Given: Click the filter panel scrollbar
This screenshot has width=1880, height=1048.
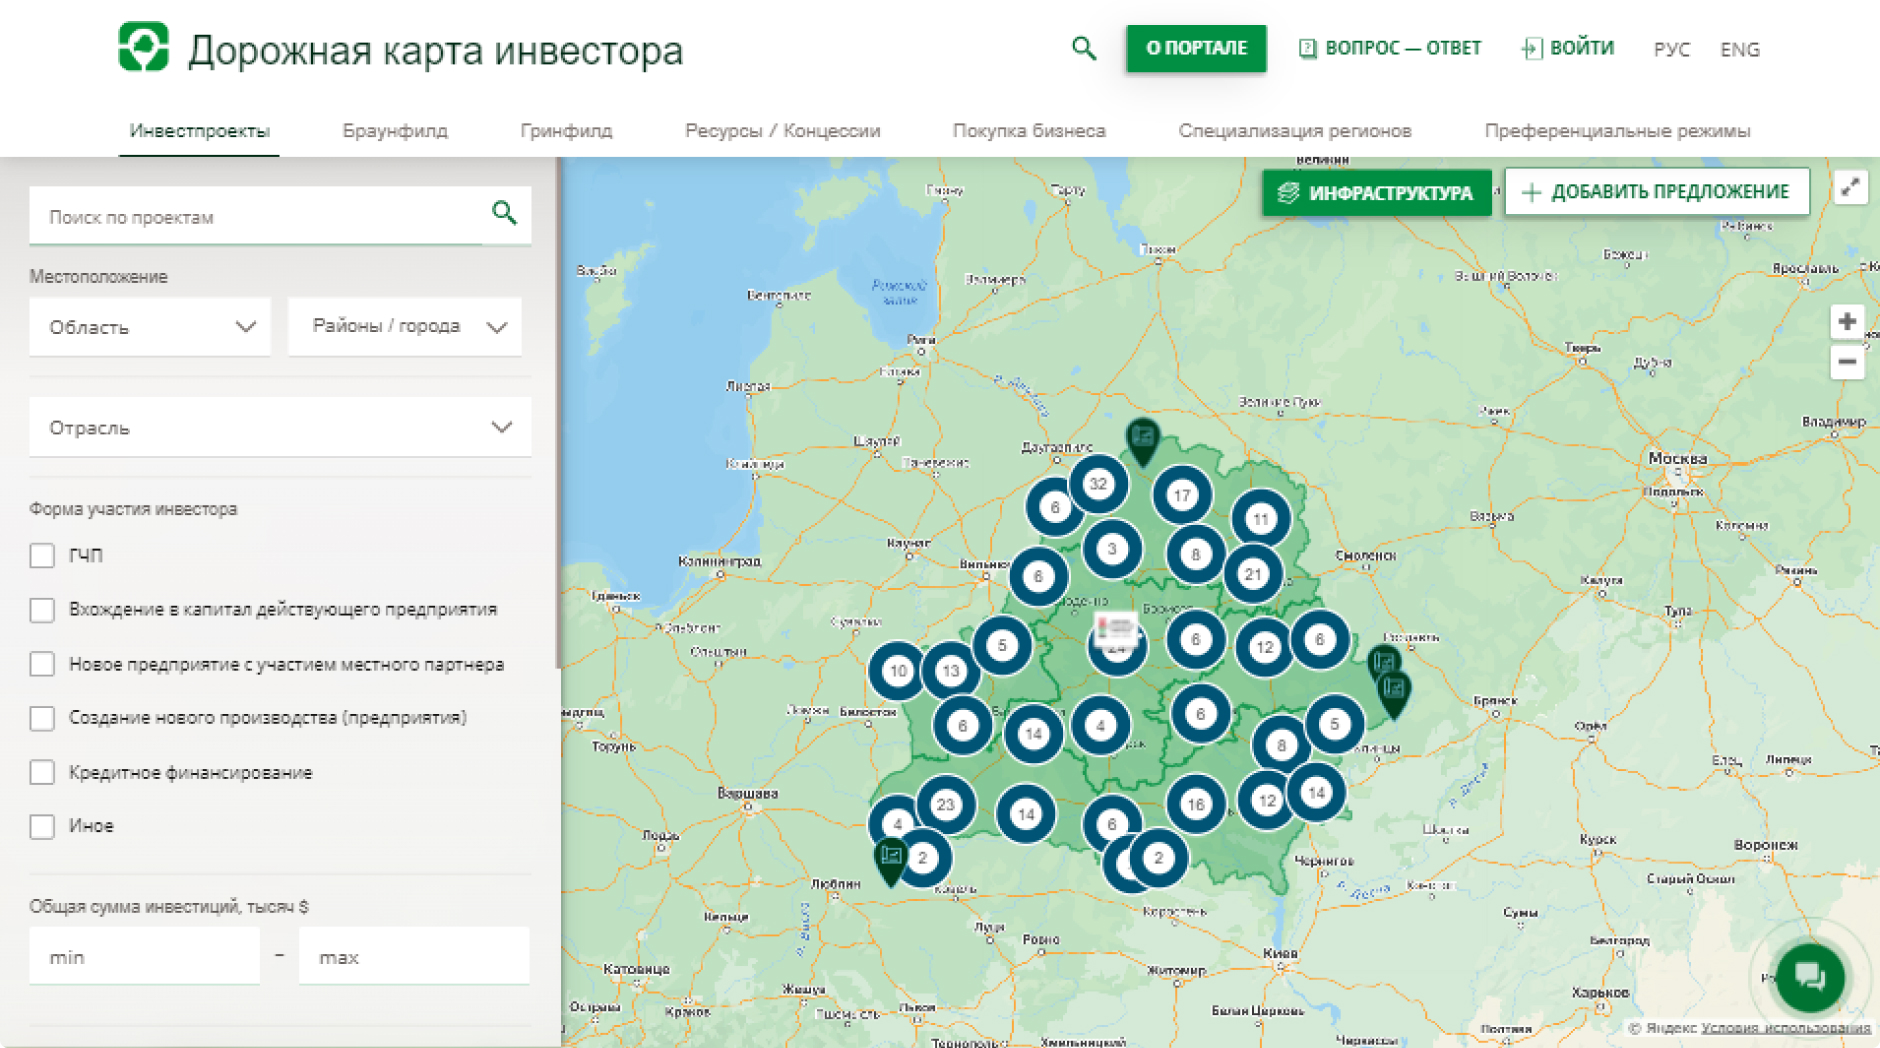Looking at the screenshot, I should click(x=558, y=414).
